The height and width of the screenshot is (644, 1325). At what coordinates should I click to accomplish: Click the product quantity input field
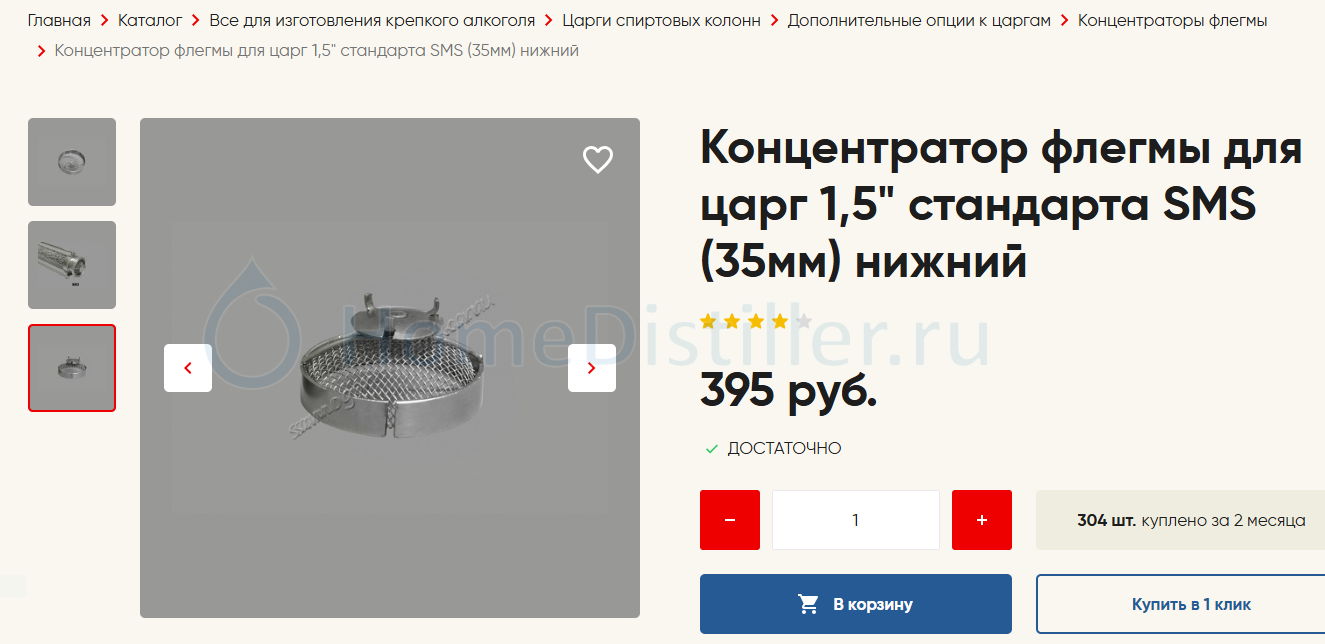856,520
